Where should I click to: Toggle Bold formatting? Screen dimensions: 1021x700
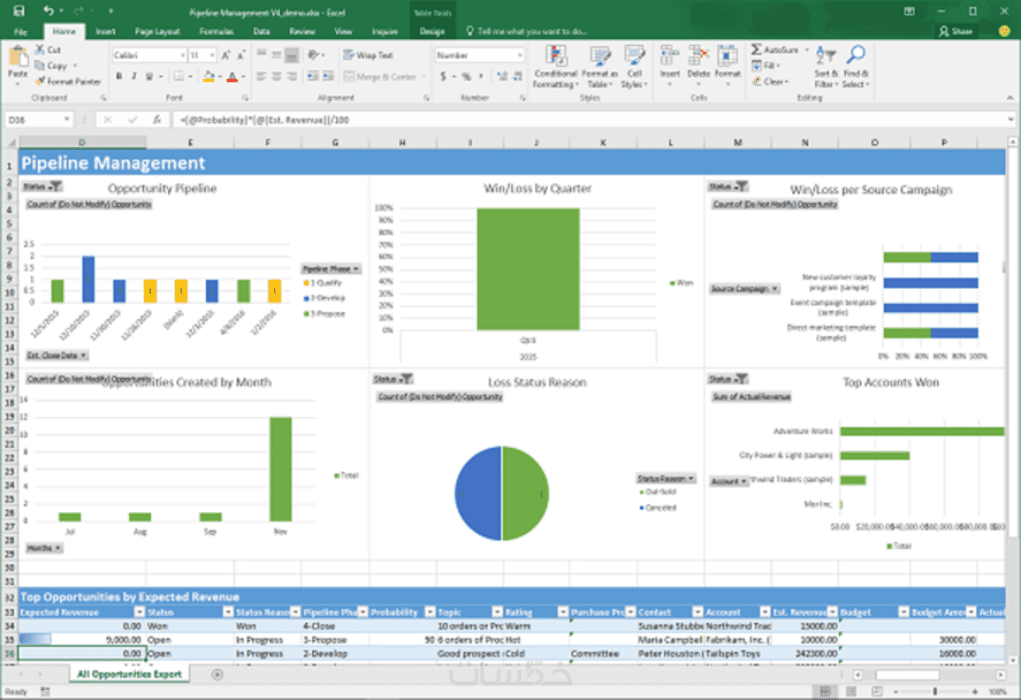point(119,77)
